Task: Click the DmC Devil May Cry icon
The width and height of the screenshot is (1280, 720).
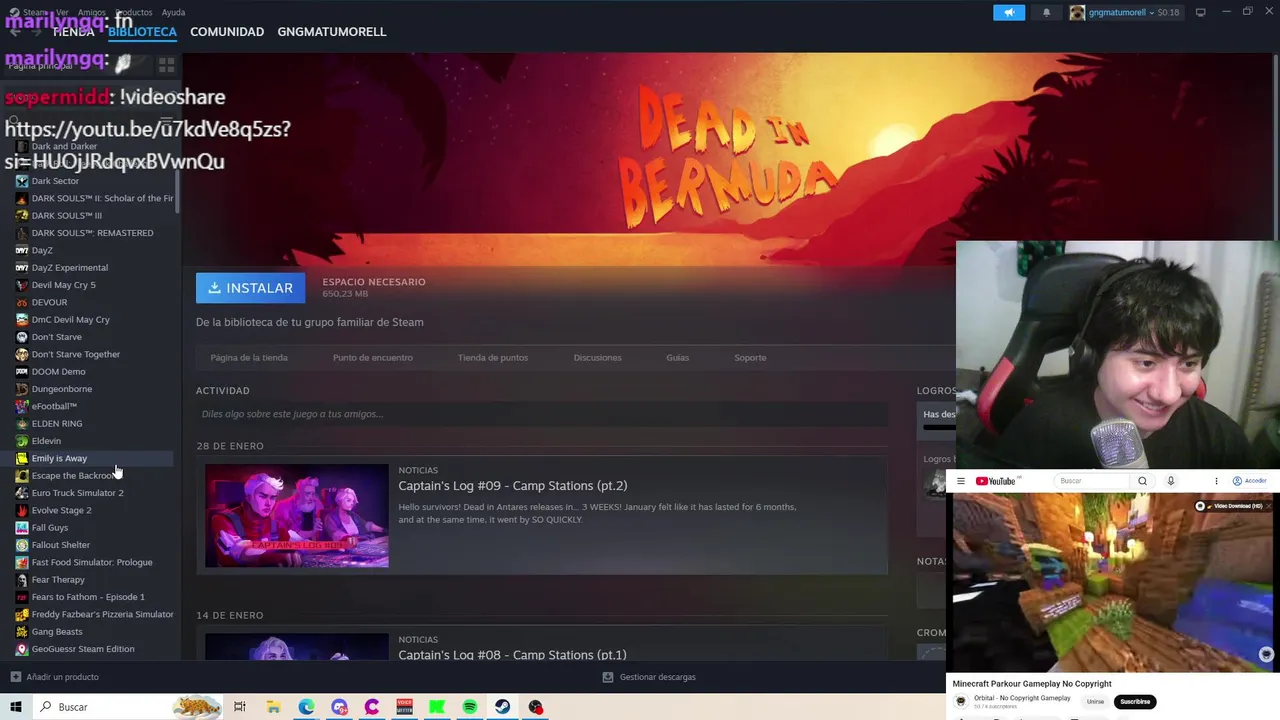Action: pos(22,319)
